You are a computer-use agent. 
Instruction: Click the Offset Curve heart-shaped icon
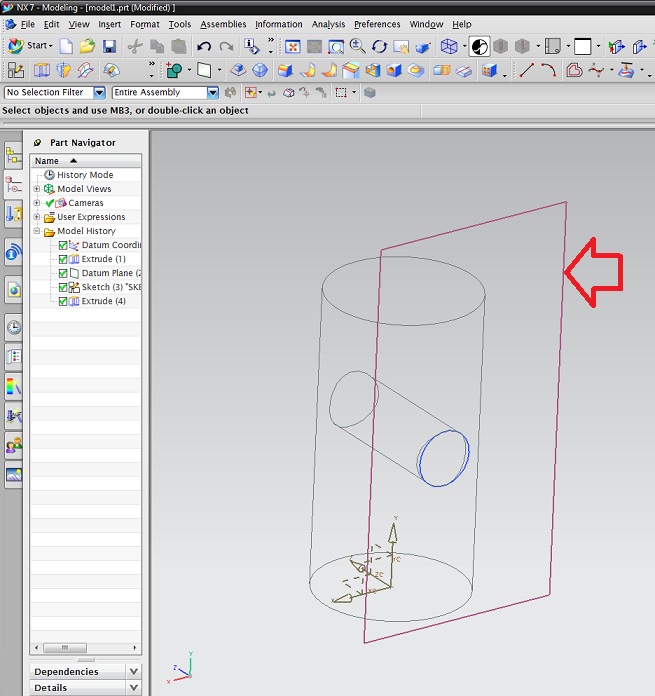point(574,70)
